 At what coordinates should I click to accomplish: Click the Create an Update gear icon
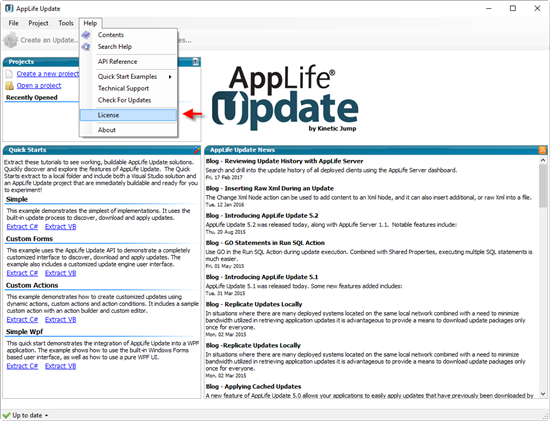(x=10, y=40)
